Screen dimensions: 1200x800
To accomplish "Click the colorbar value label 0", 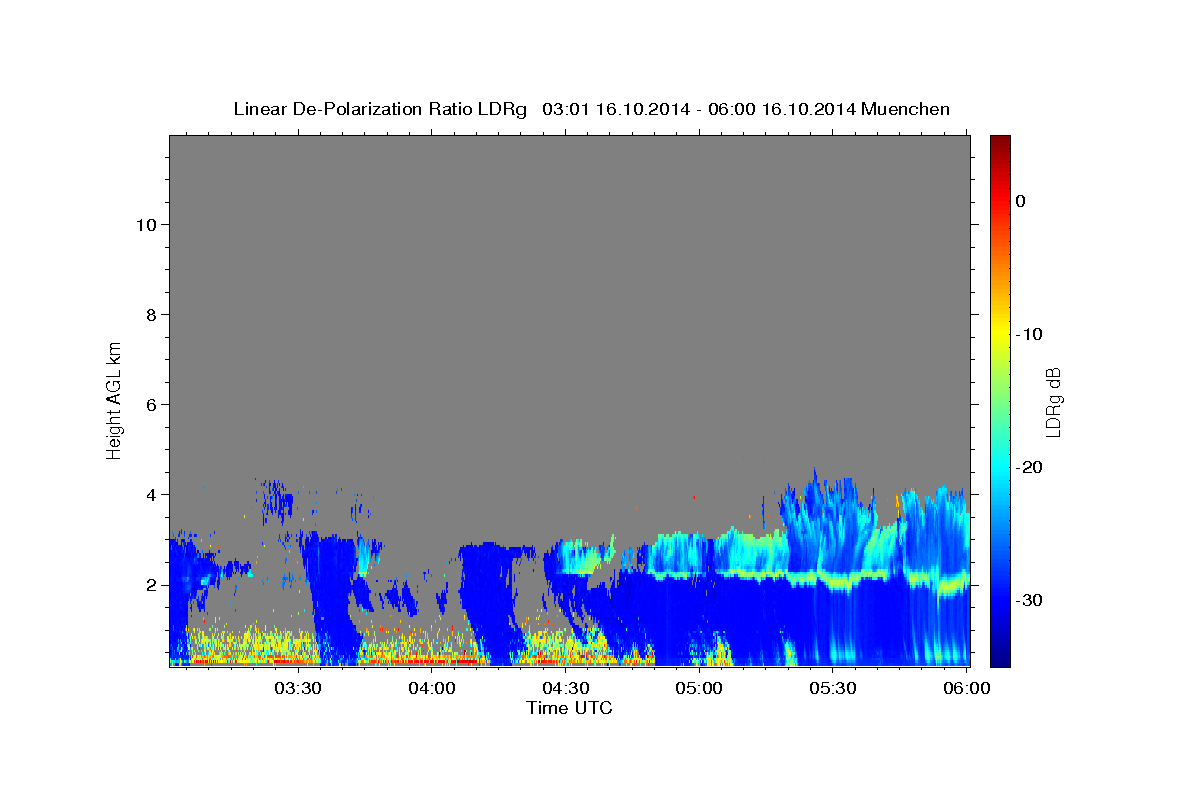I will pyautogui.click(x=1020, y=201).
